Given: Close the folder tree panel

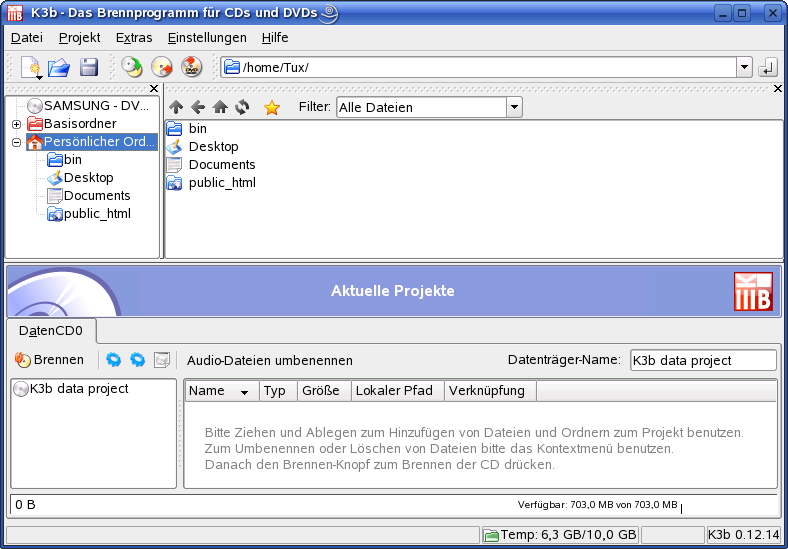Looking at the screenshot, I should [x=154, y=89].
